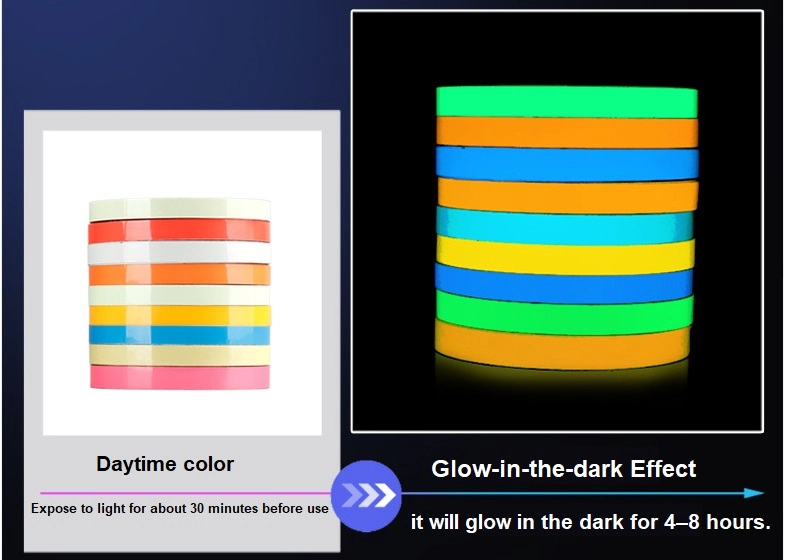Image resolution: width=793 pixels, height=560 pixels.
Task: Select the 'Glow-in-the-dark Effect' heading text
Action: click(x=563, y=468)
